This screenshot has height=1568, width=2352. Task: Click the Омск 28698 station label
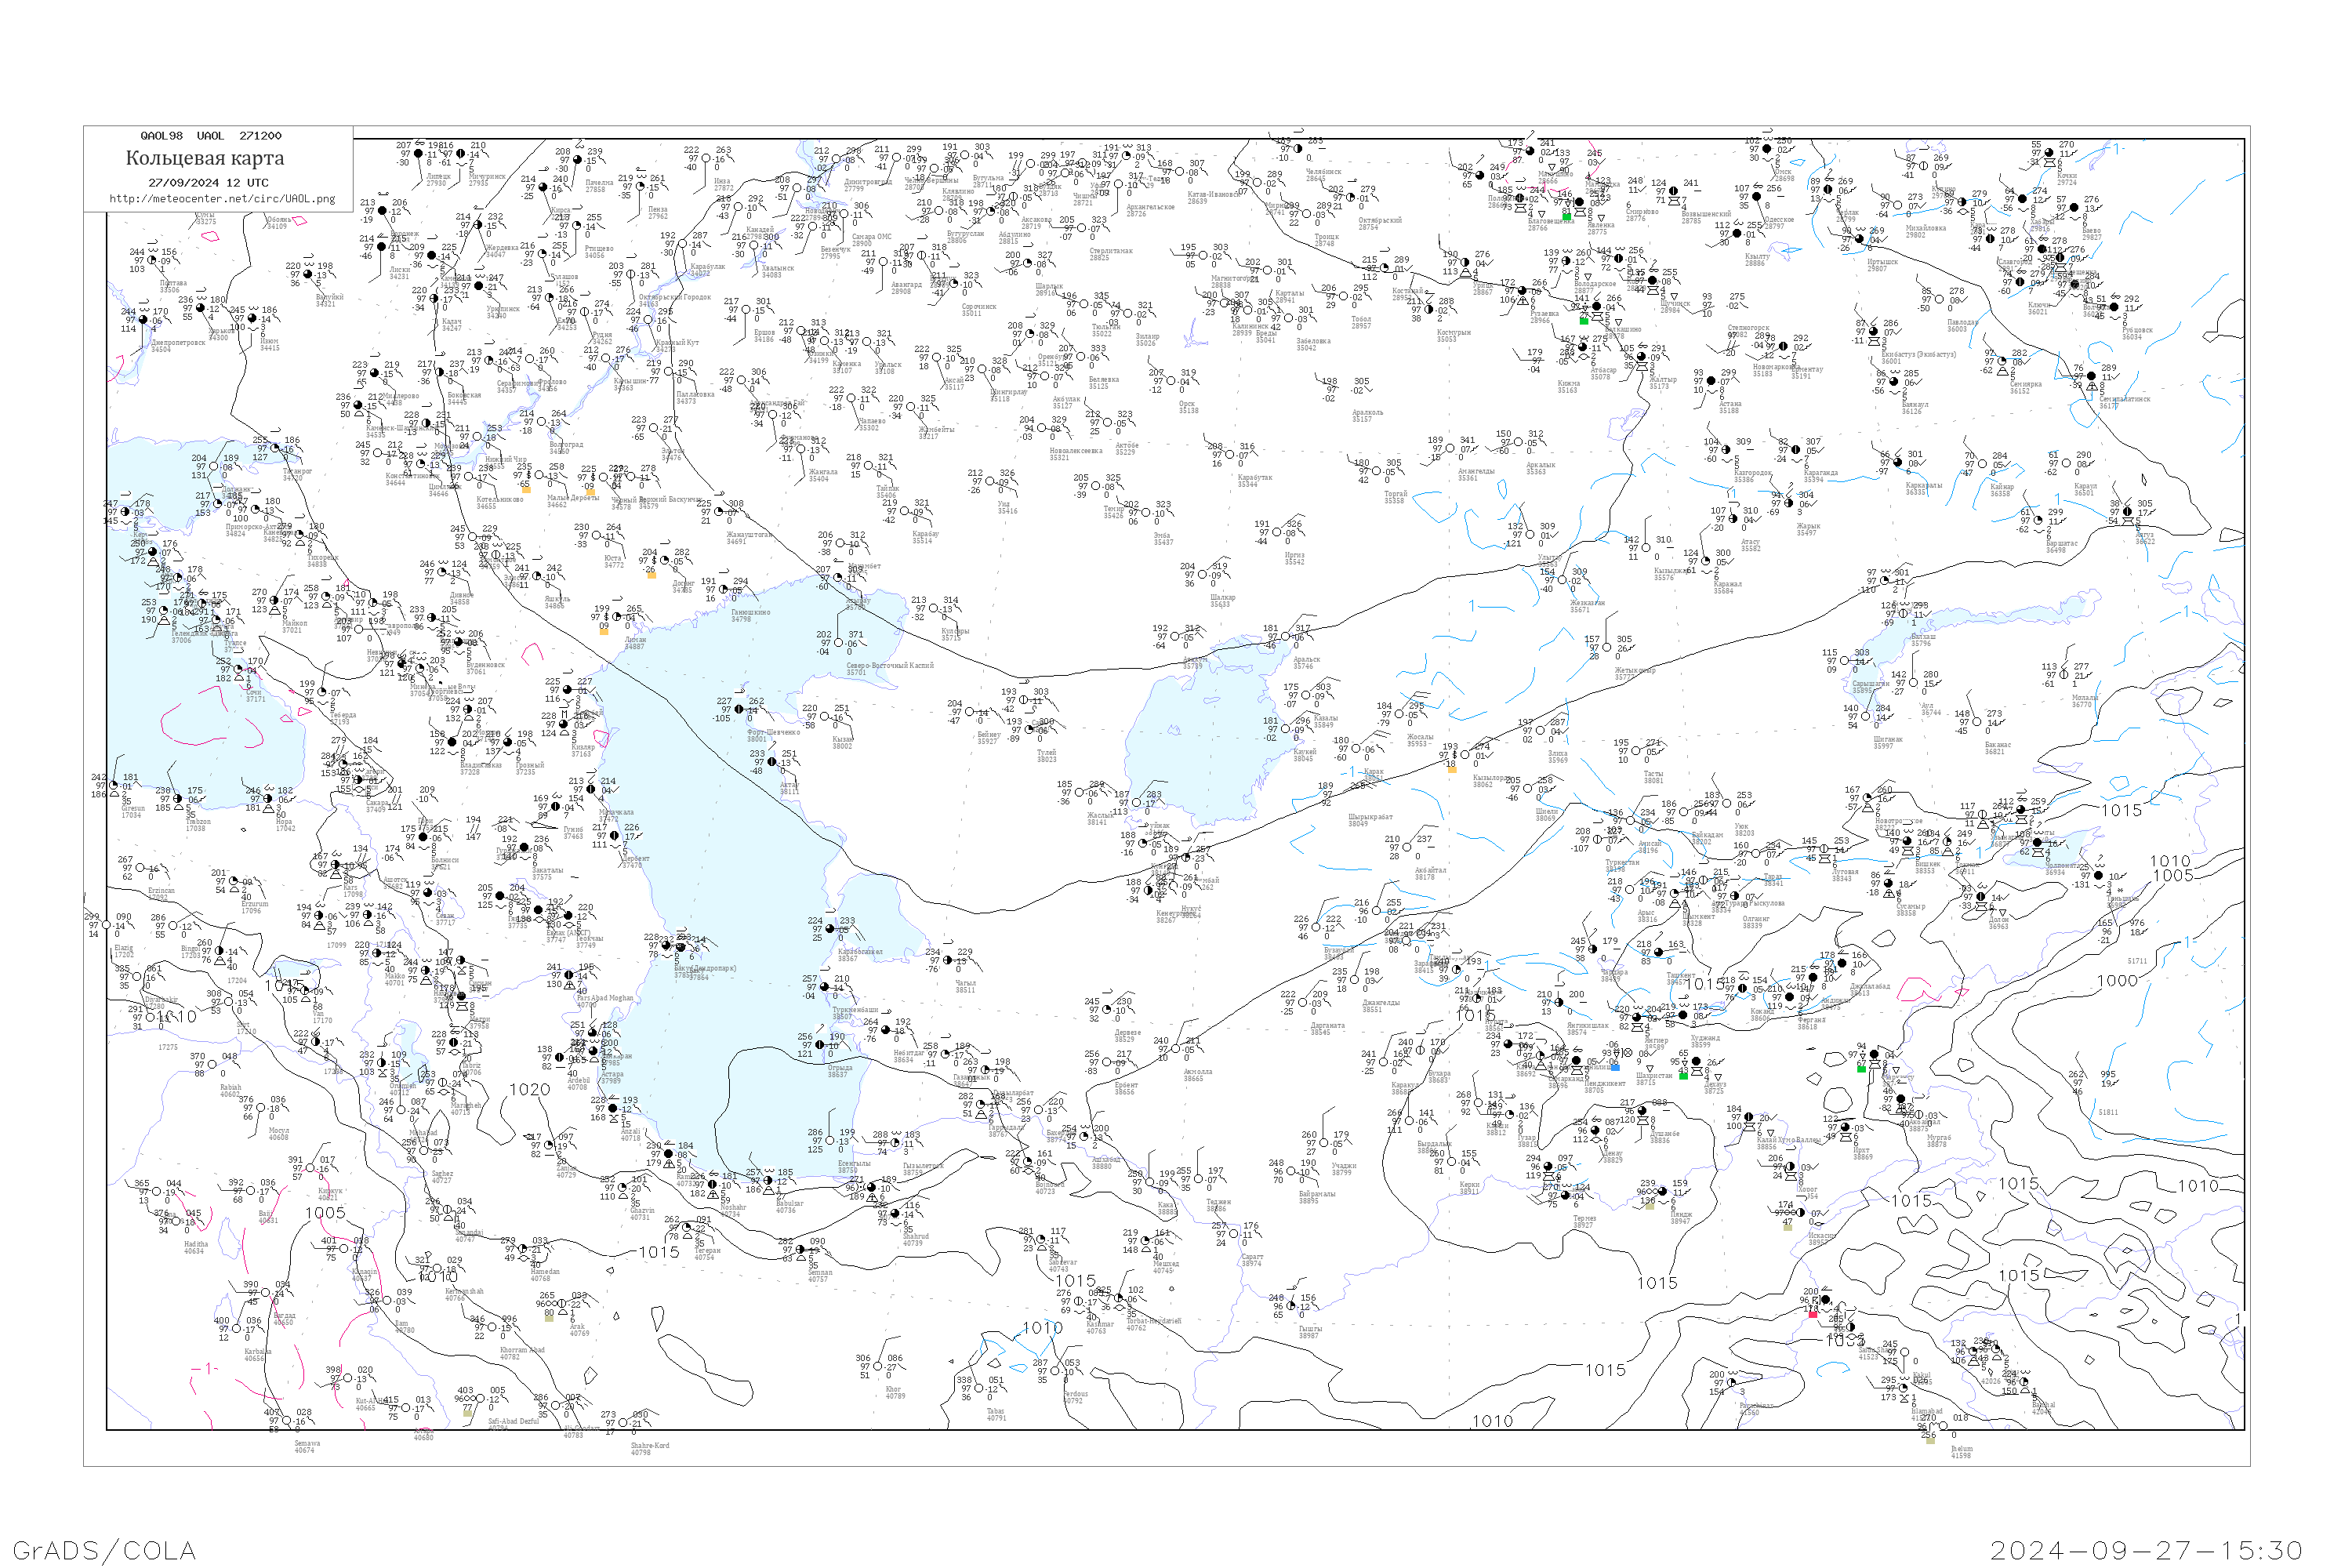(1783, 175)
